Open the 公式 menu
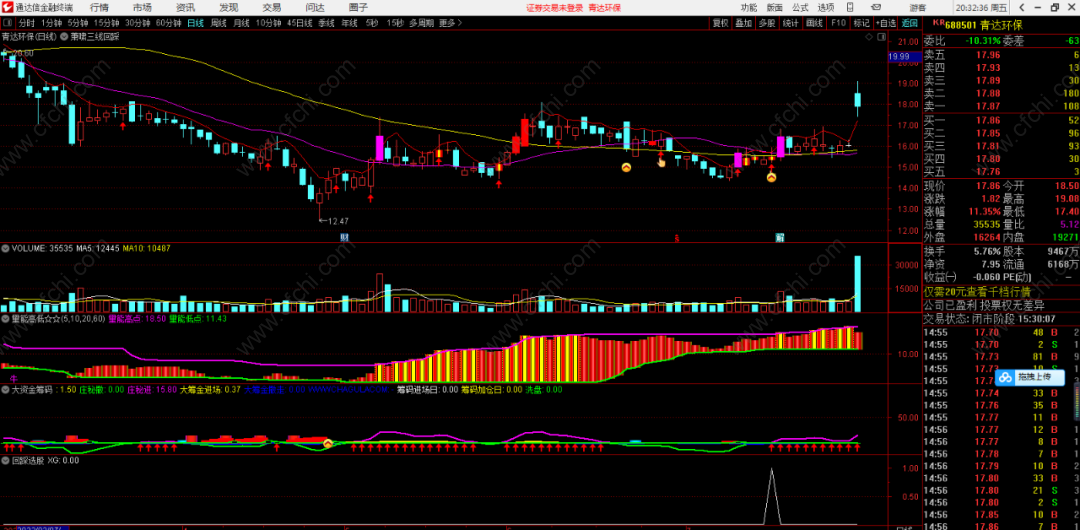The image size is (1080, 530). coord(800,8)
